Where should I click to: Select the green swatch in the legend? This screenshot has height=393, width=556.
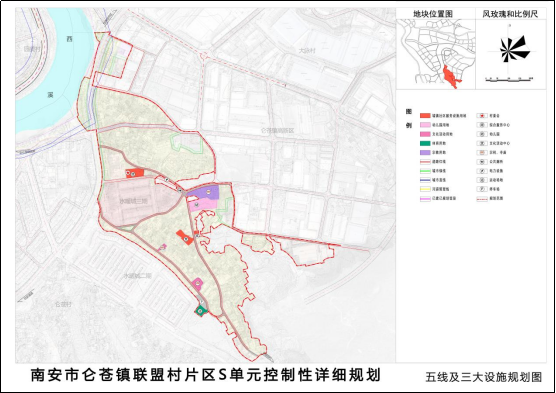point(425,143)
